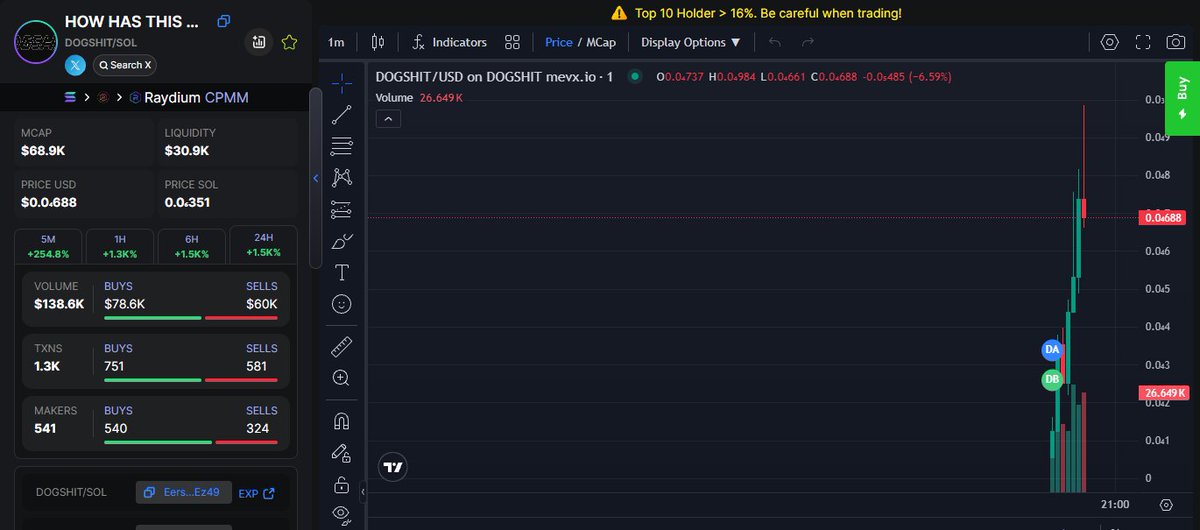This screenshot has width=1200, height=530.
Task: Select the ruler measure tool
Action: coord(341,347)
